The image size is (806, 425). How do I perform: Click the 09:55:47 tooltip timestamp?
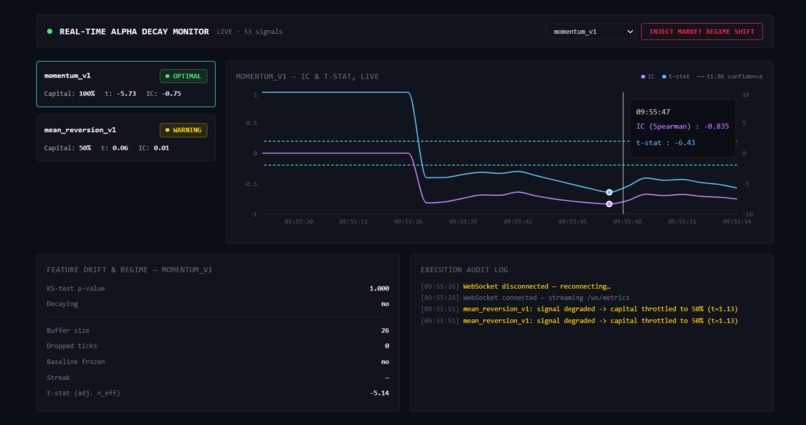click(653, 112)
